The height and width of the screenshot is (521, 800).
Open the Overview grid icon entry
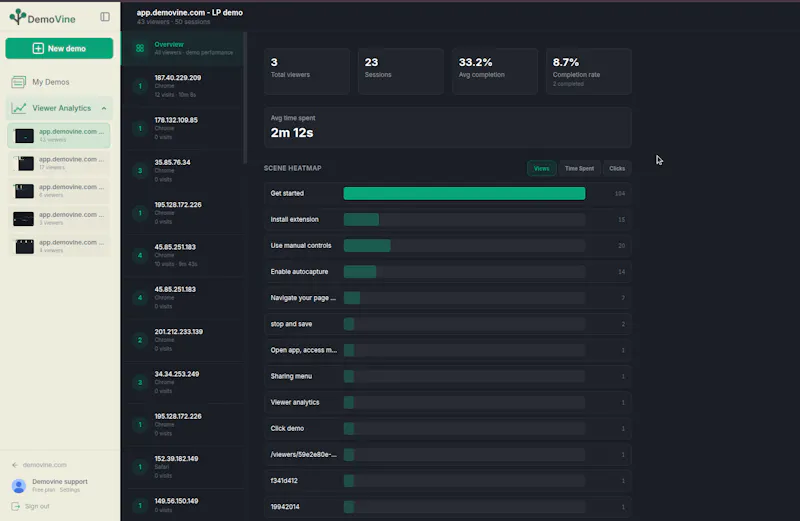tap(140, 48)
